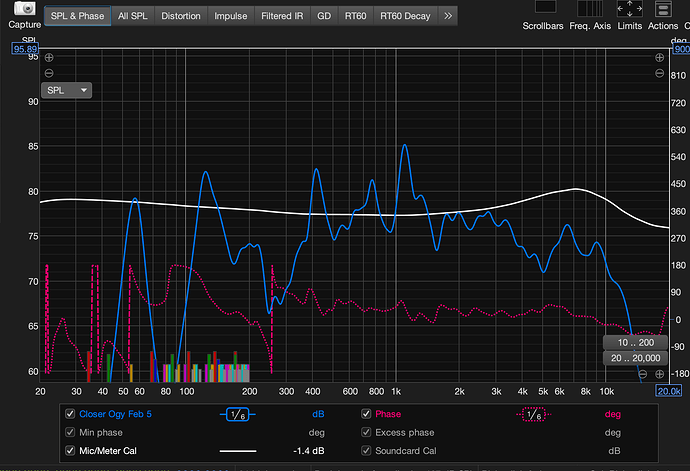Screen dimensions: 690x471
Task: Open the SPL axis dropdown
Action: click(66, 90)
